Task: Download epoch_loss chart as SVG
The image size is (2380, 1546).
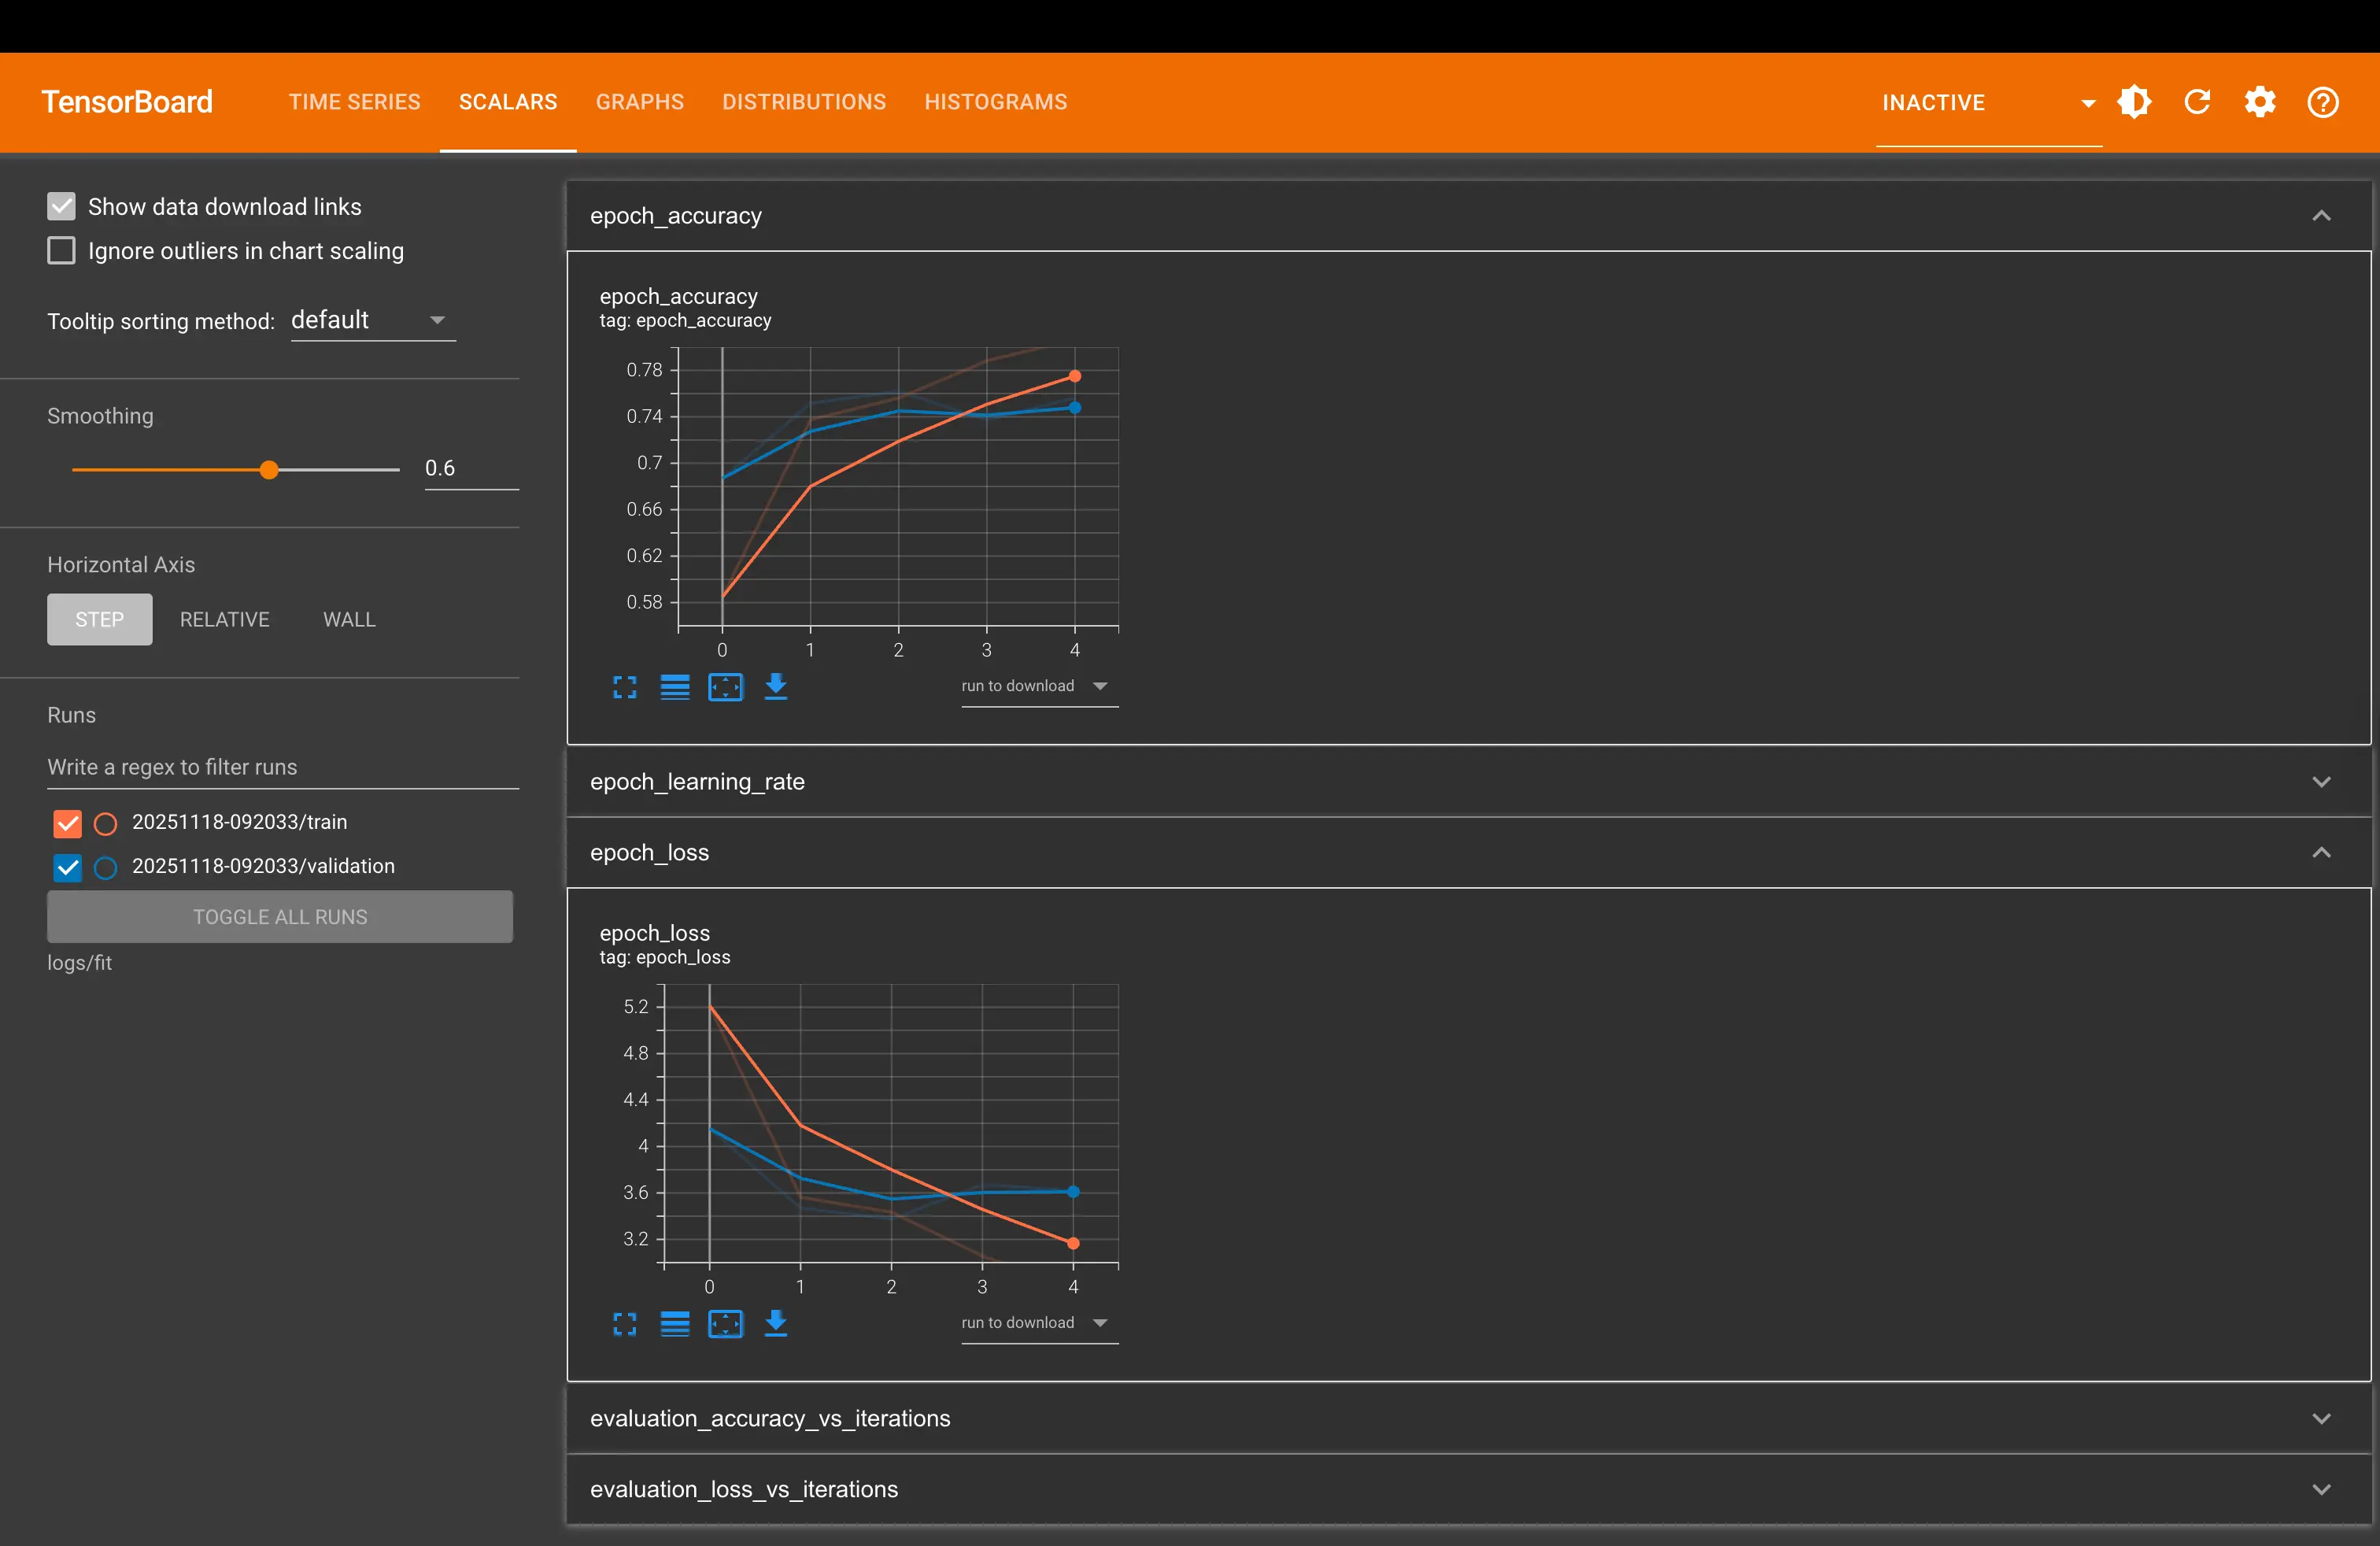Action: [x=776, y=1324]
